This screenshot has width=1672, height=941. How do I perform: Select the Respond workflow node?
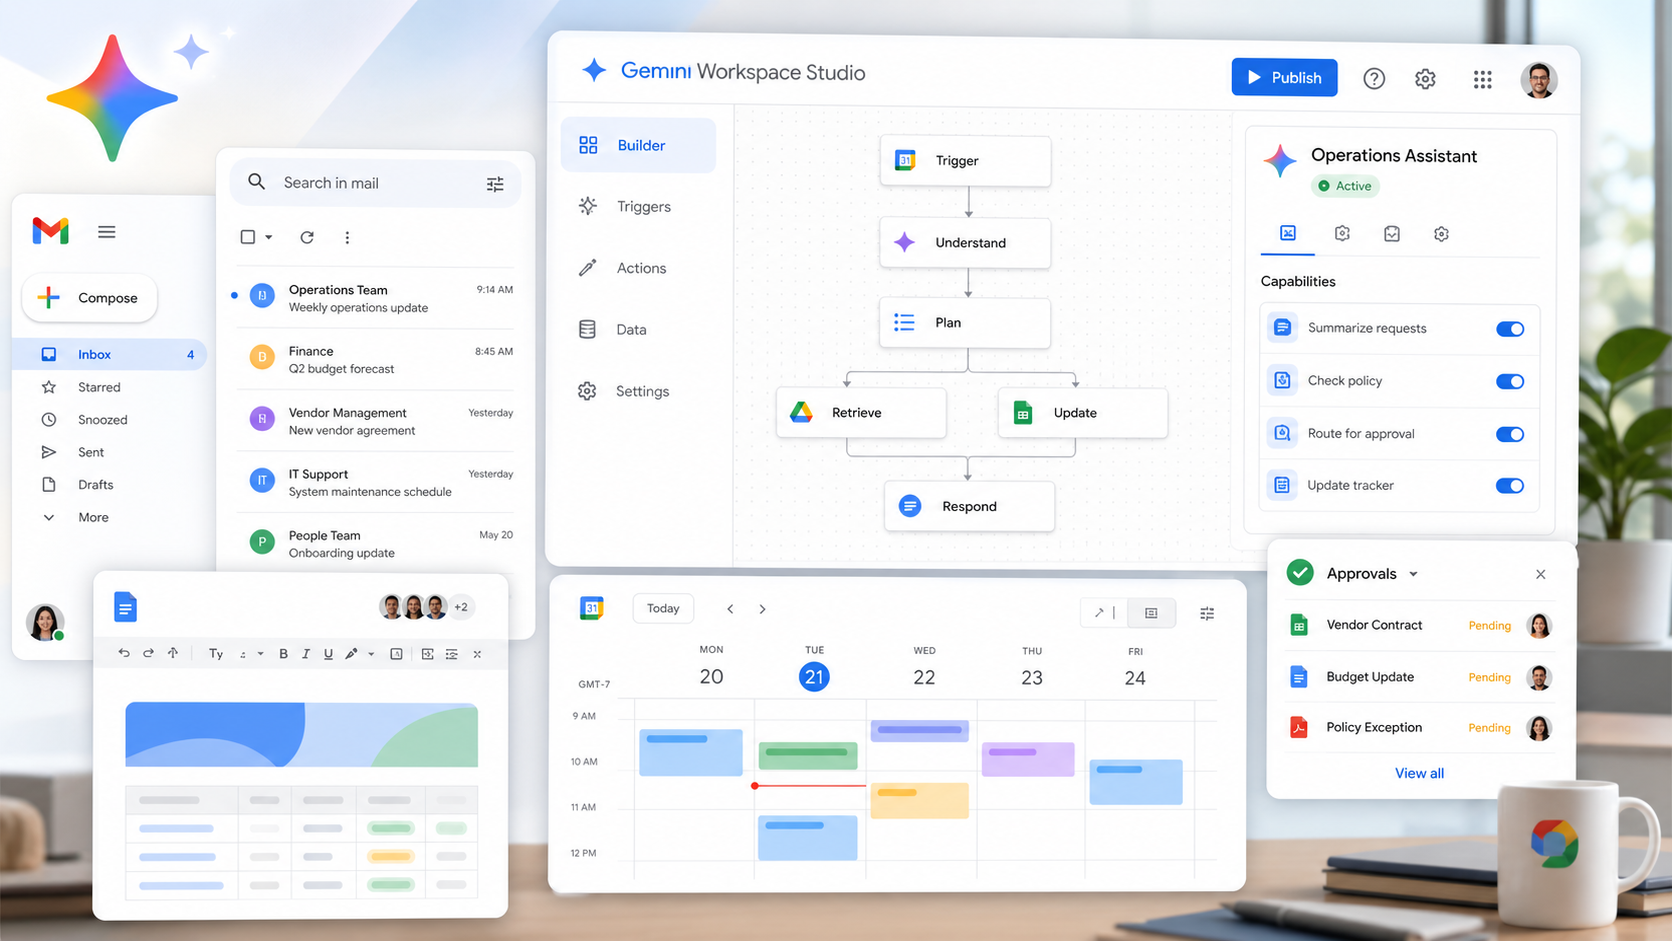point(969,506)
